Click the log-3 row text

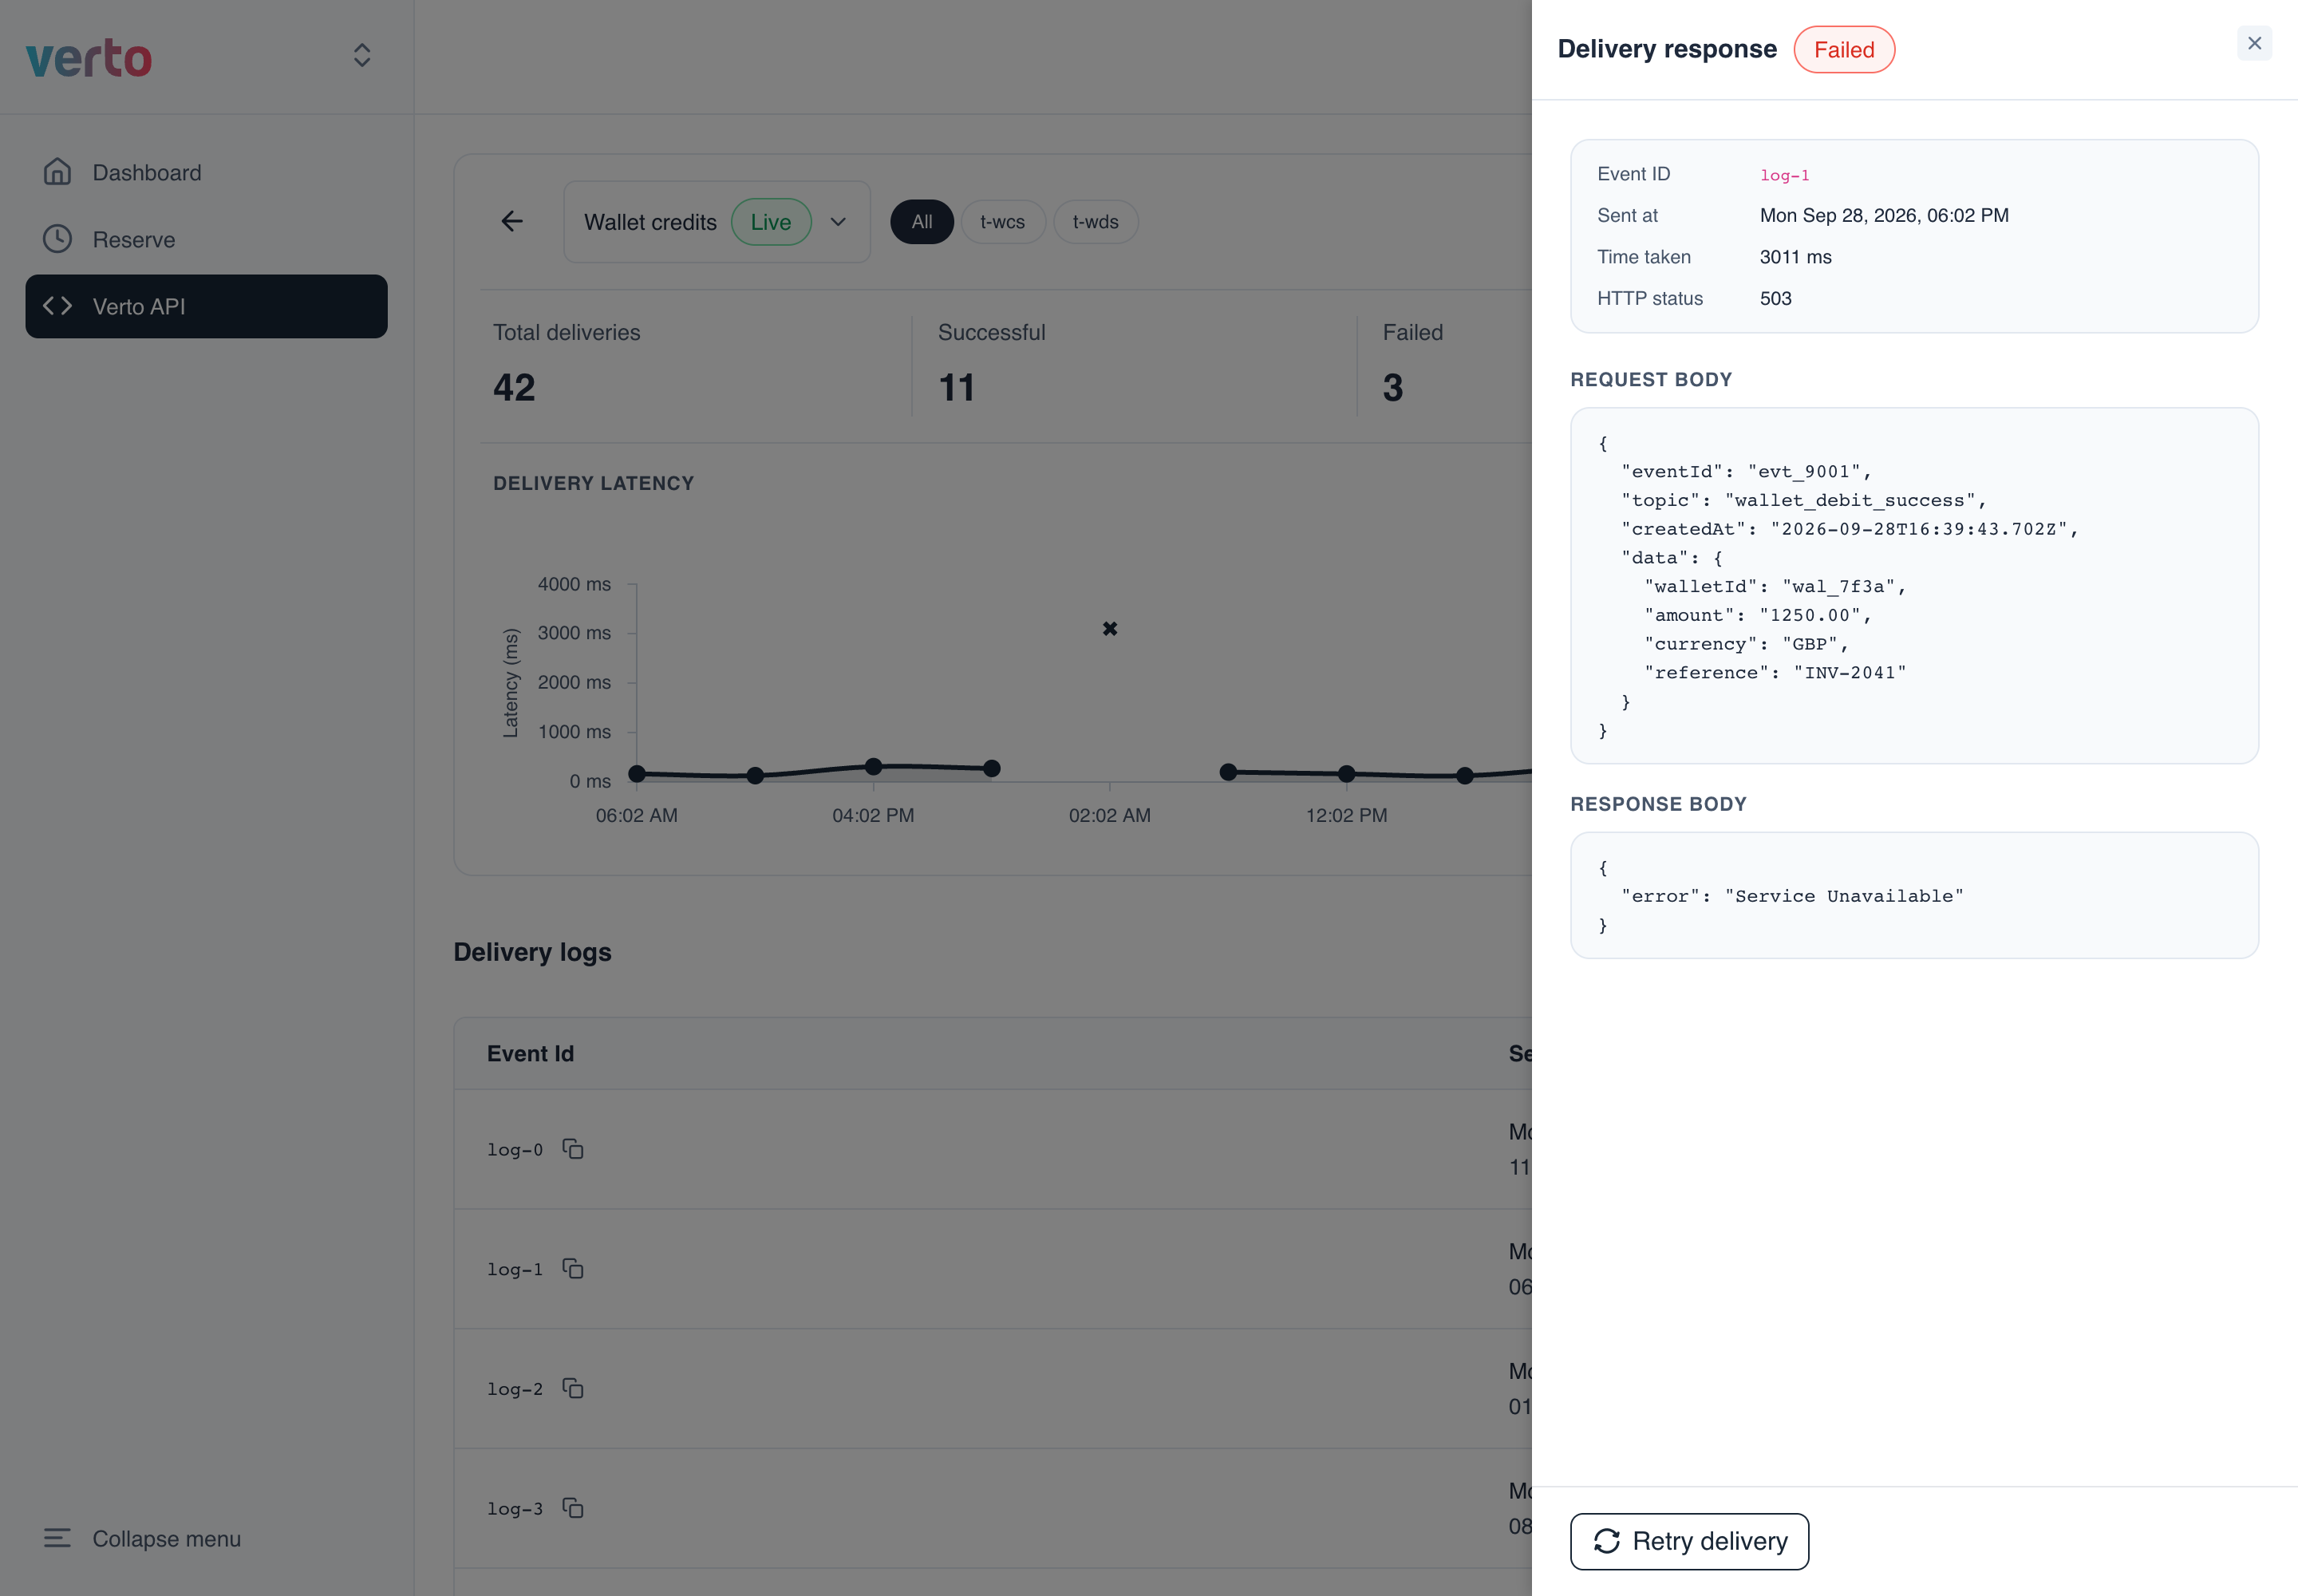coord(515,1509)
